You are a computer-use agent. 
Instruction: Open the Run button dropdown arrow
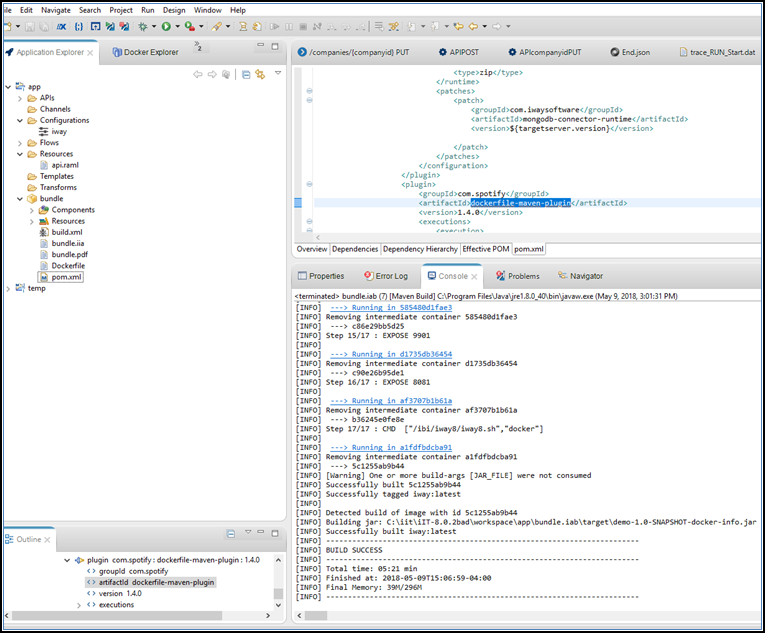178,26
